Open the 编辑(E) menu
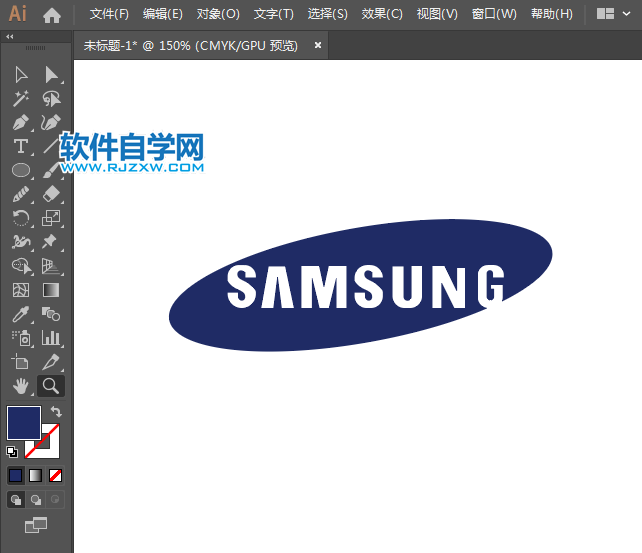The image size is (642, 553). point(163,14)
